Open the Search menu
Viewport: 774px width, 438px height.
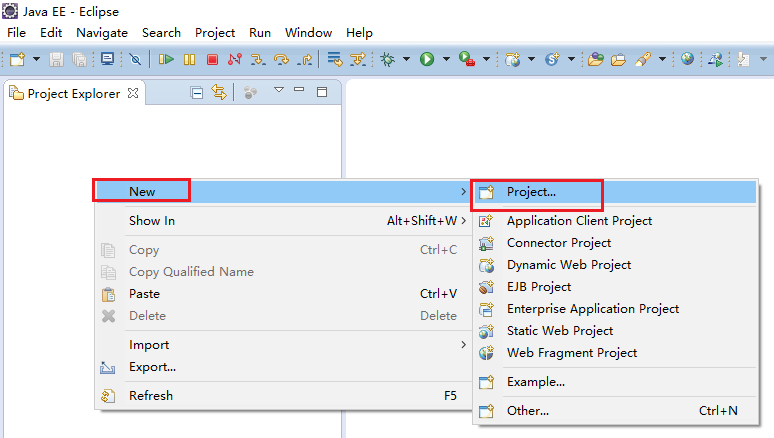pyautogui.click(x=161, y=33)
